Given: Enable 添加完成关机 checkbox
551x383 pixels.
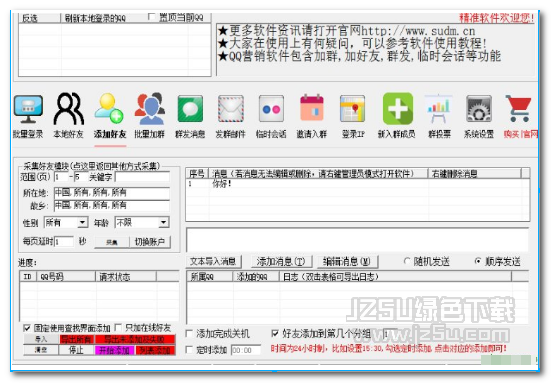Looking at the screenshot, I should pos(189,333).
